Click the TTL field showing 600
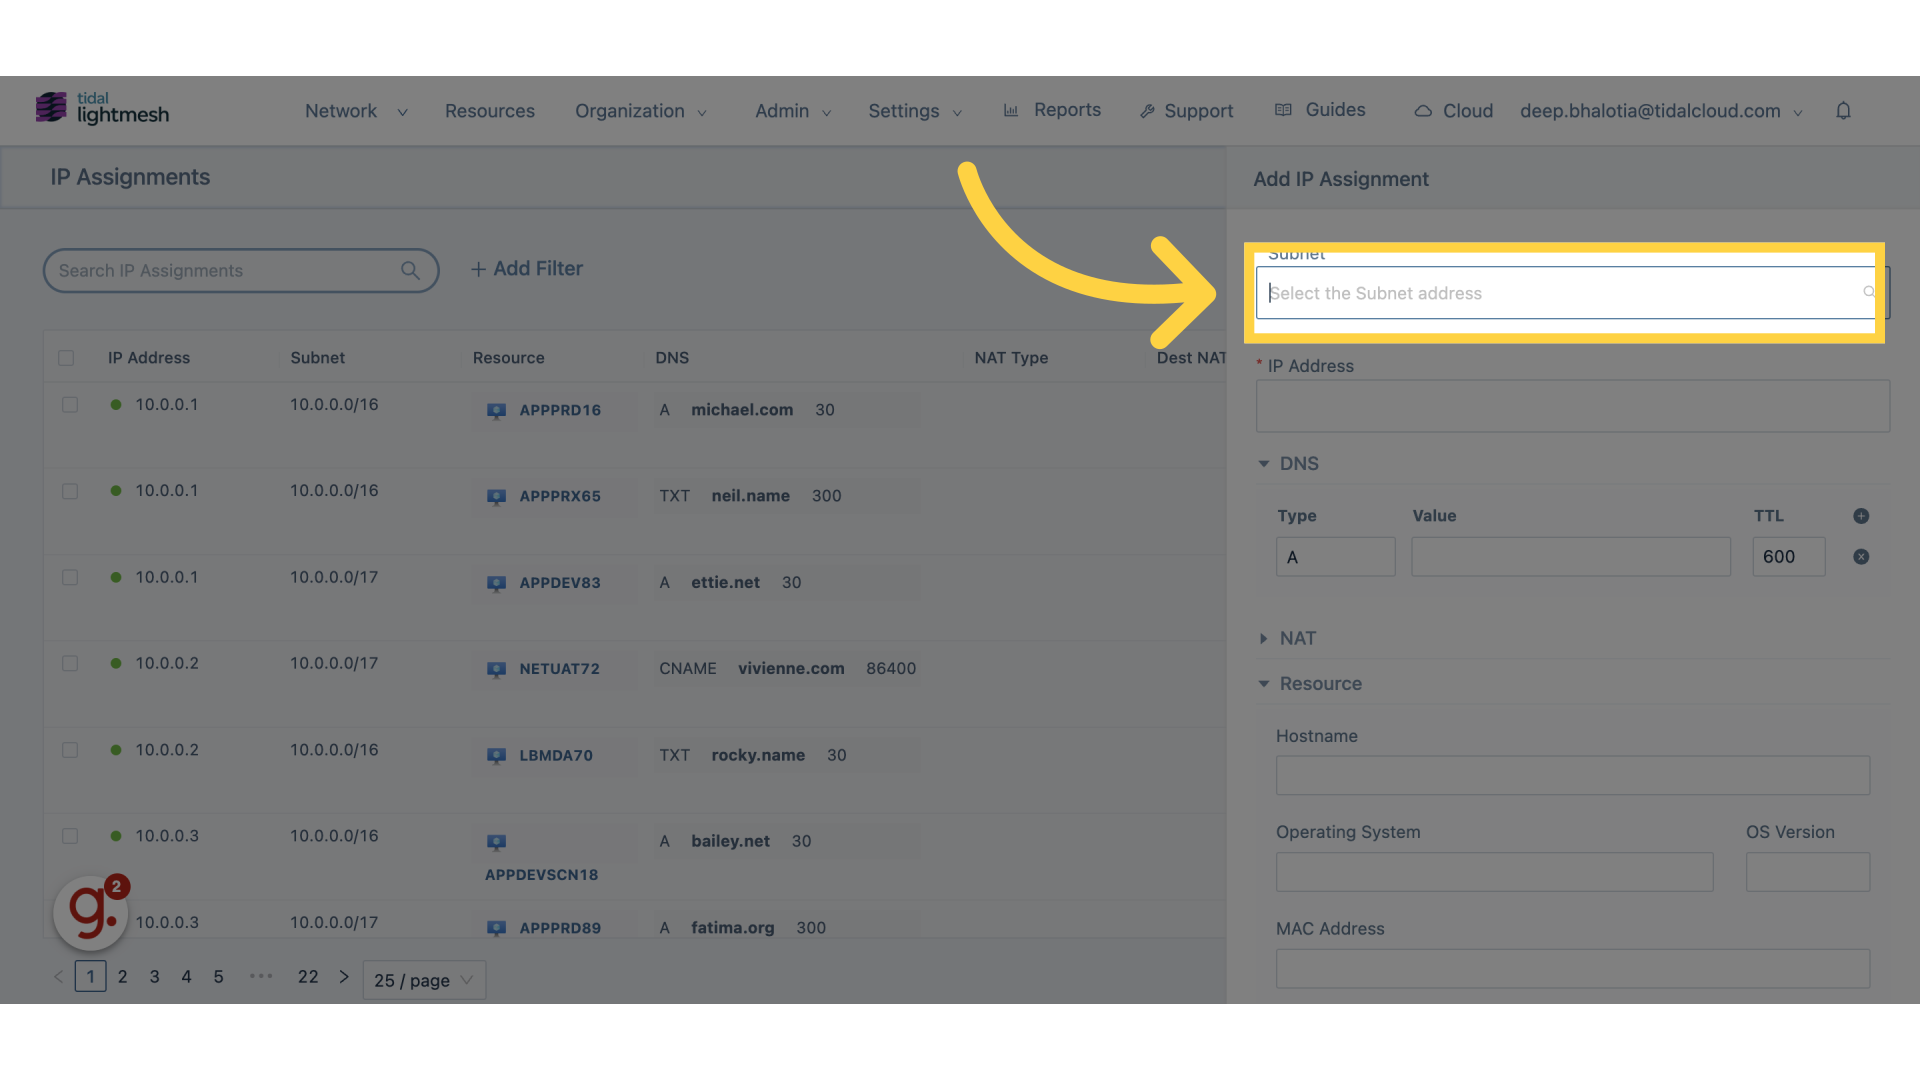The height and width of the screenshot is (1080, 1920). click(x=1789, y=557)
